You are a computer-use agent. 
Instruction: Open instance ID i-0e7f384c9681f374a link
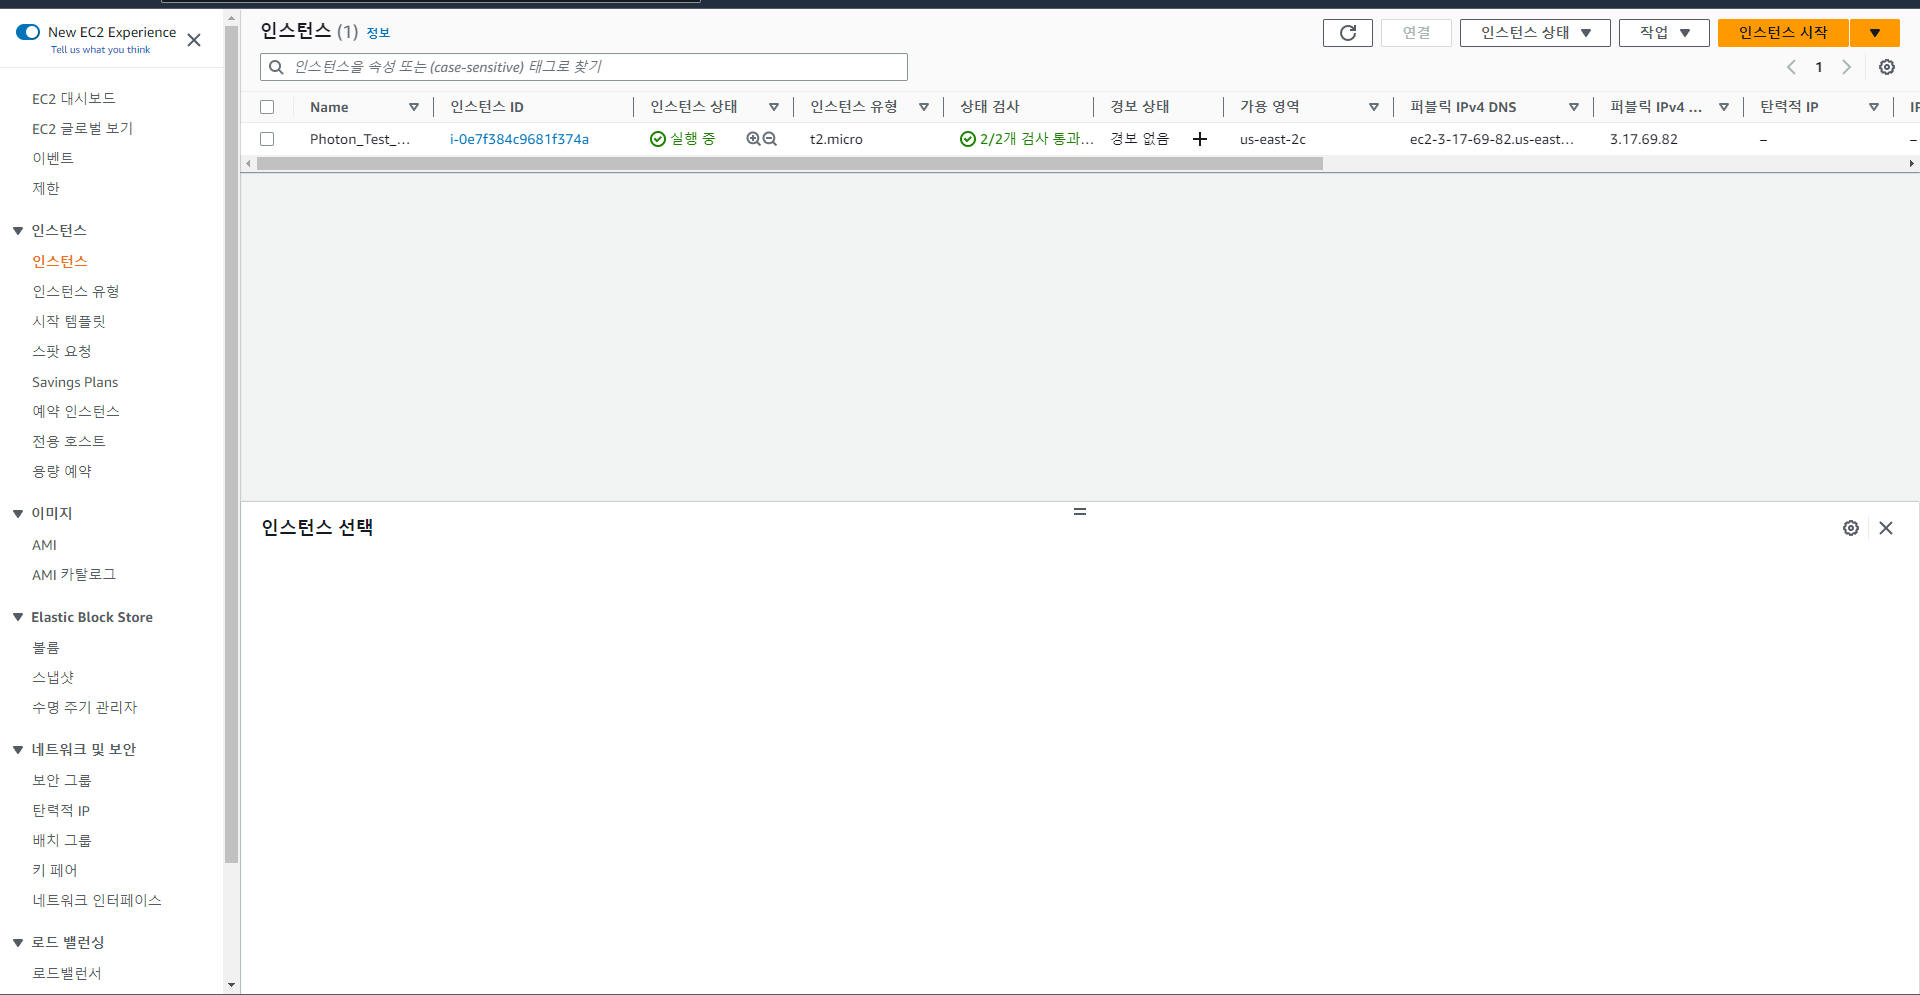pyautogui.click(x=519, y=139)
